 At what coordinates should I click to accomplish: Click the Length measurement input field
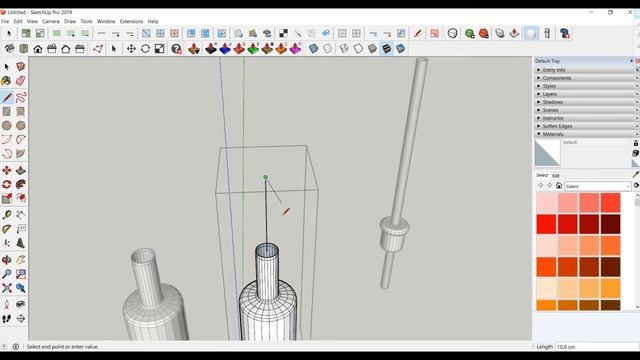(597, 347)
